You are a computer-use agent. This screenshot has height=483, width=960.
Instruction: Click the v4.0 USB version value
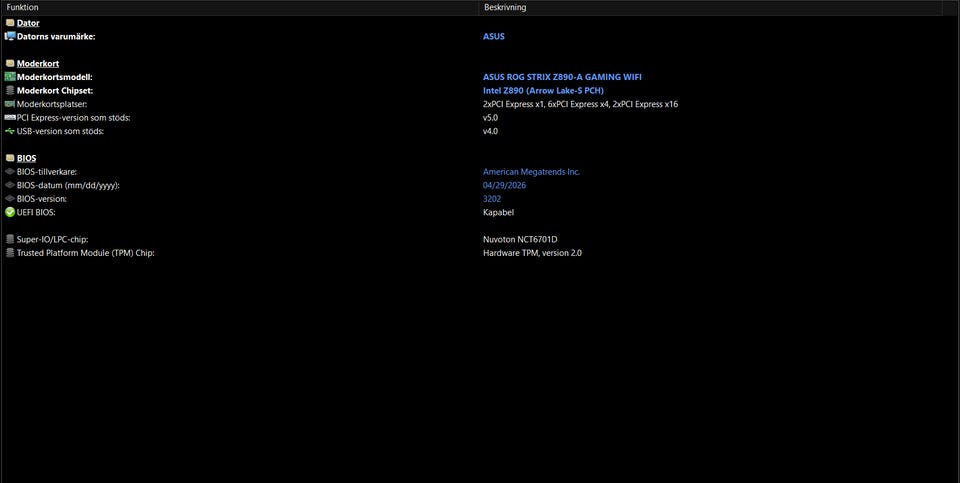pos(490,130)
